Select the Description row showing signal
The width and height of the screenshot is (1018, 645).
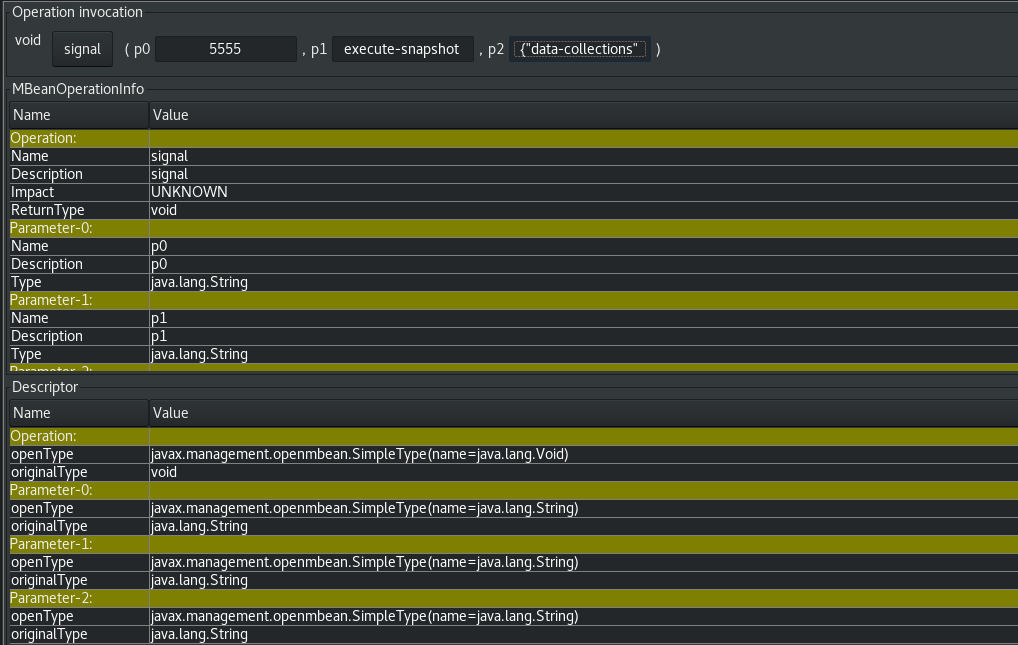click(100, 173)
